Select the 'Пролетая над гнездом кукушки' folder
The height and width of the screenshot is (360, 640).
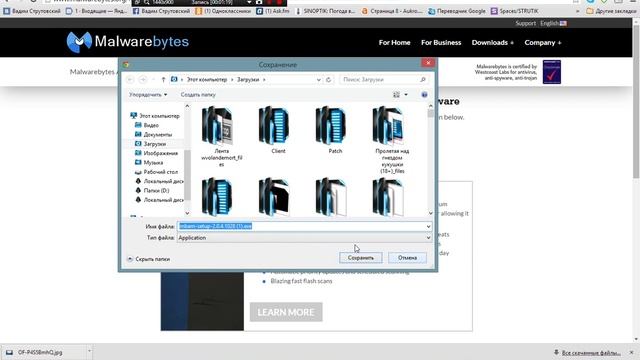point(392,140)
